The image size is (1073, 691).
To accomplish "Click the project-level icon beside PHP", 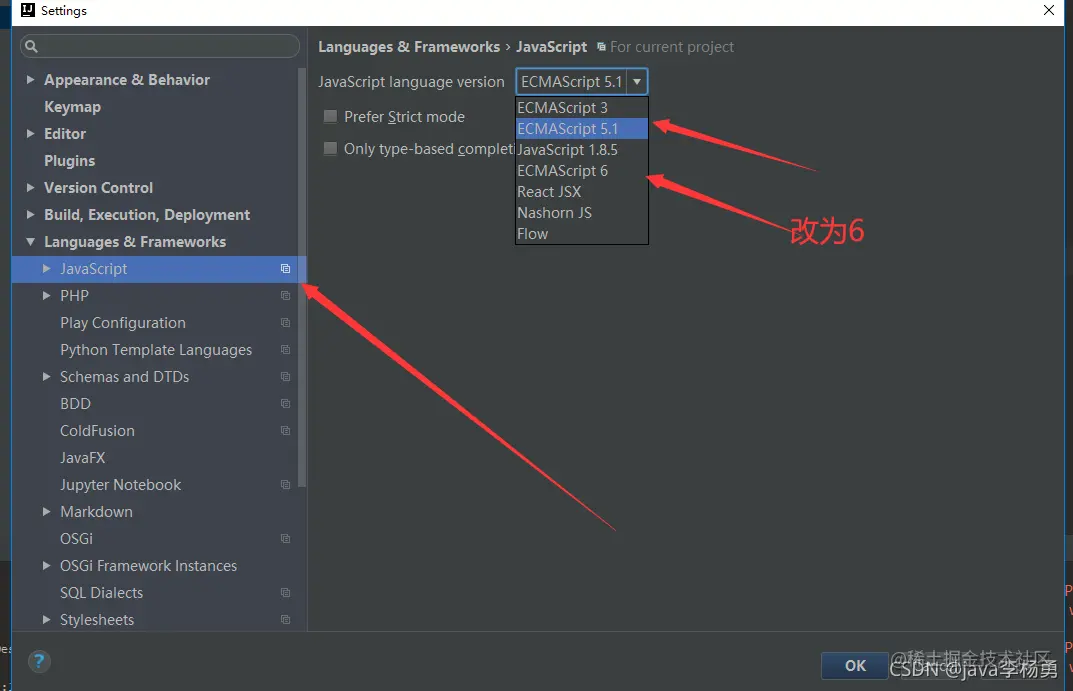I will [285, 296].
